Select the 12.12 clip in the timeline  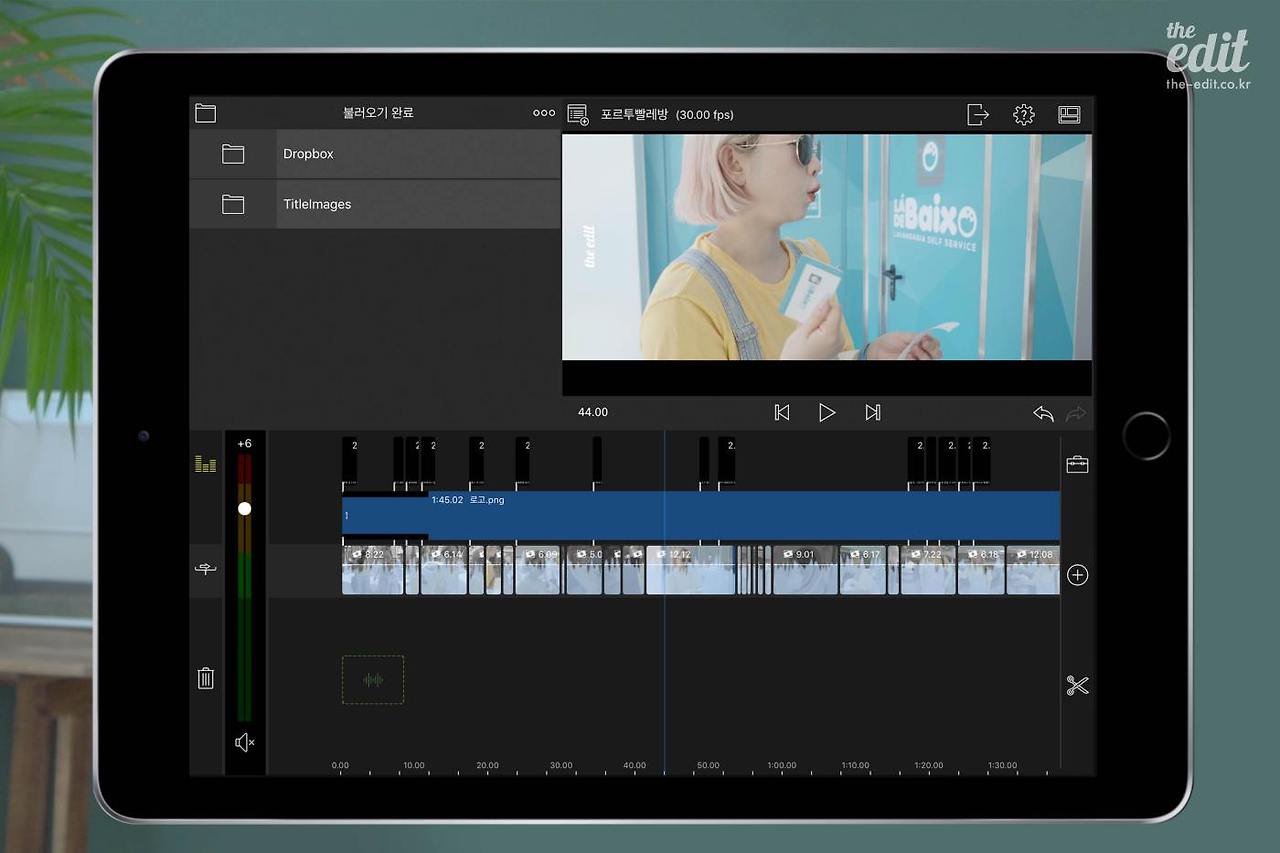click(691, 570)
